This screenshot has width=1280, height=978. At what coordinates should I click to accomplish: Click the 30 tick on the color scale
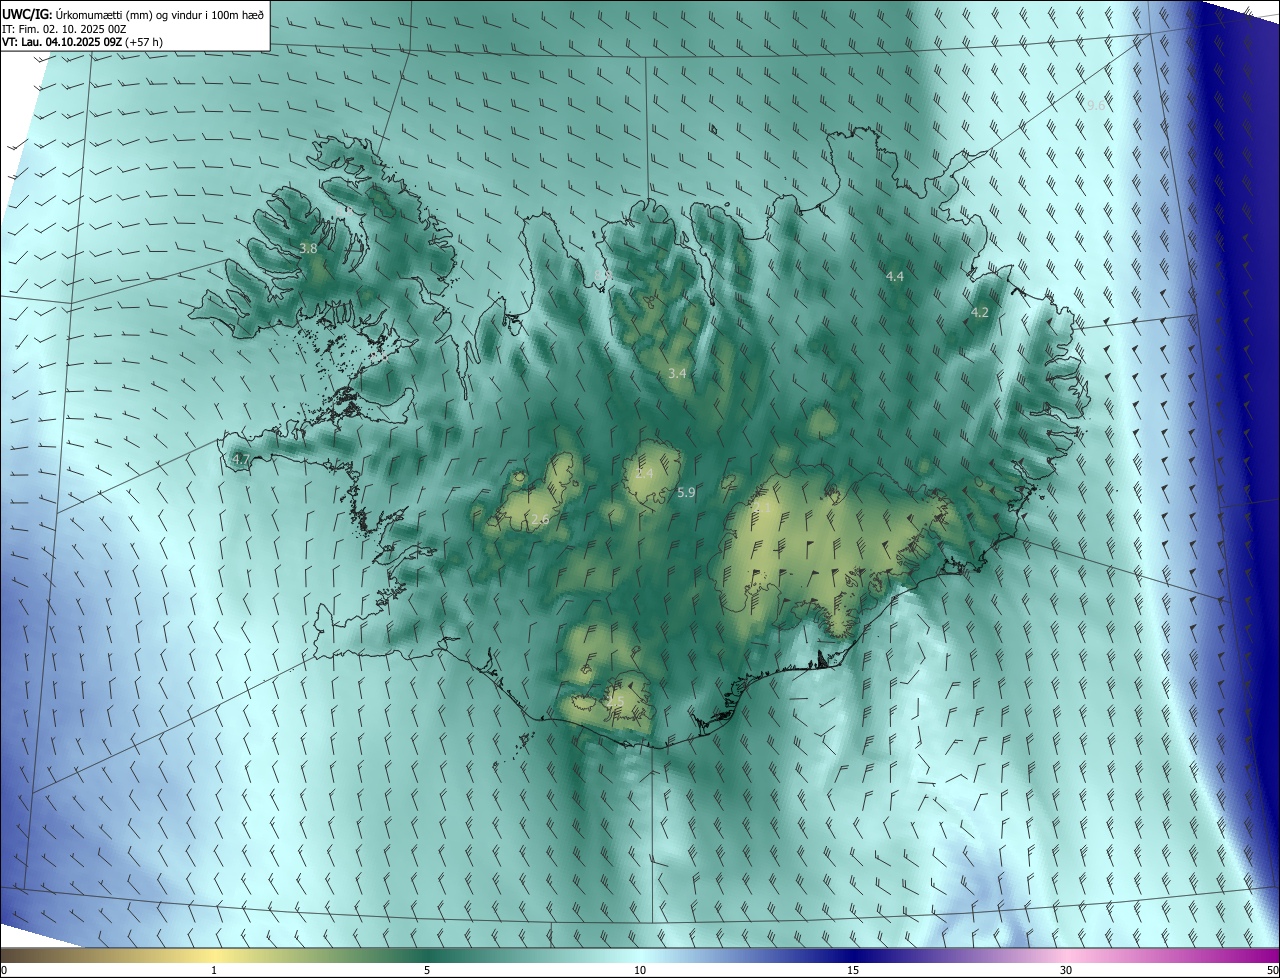tap(1066, 970)
